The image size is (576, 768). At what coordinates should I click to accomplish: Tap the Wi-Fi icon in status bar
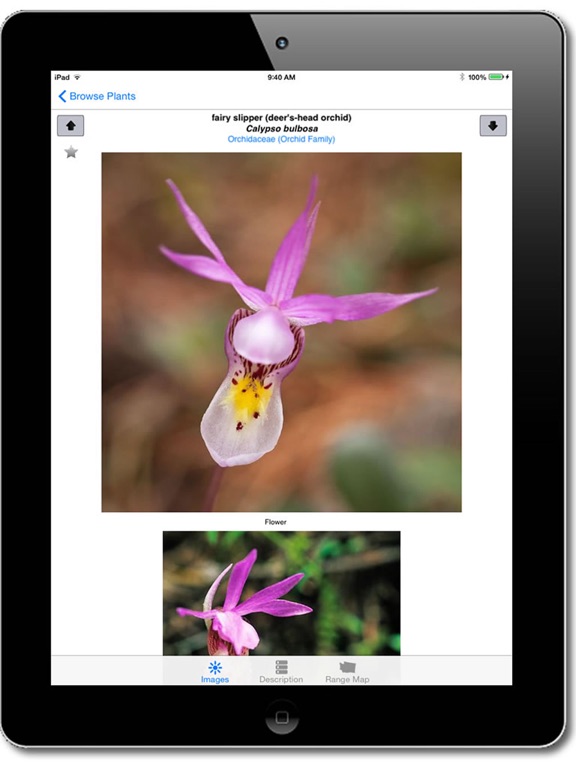coord(77,77)
